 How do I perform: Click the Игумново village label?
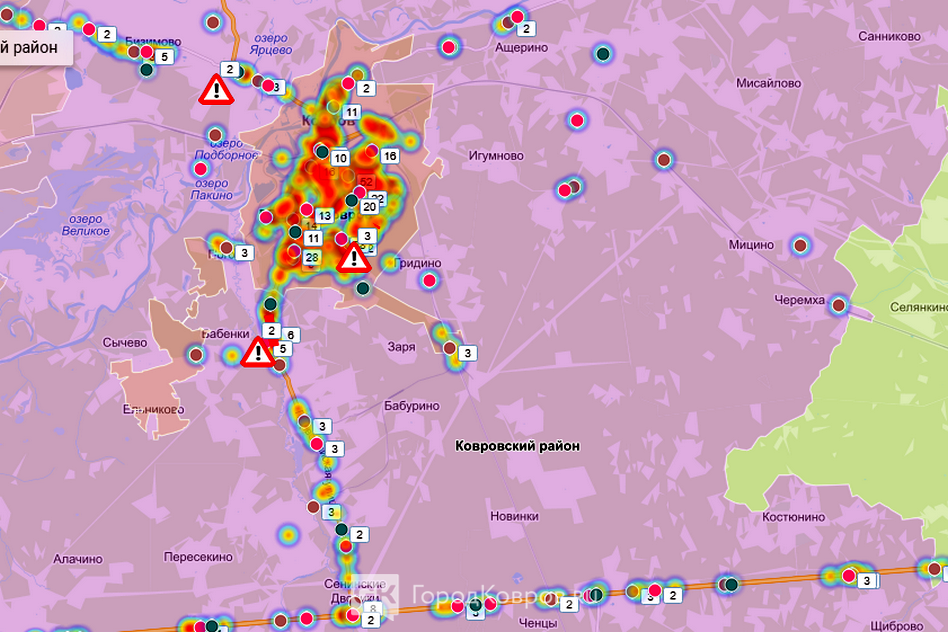pyautogui.click(x=495, y=156)
